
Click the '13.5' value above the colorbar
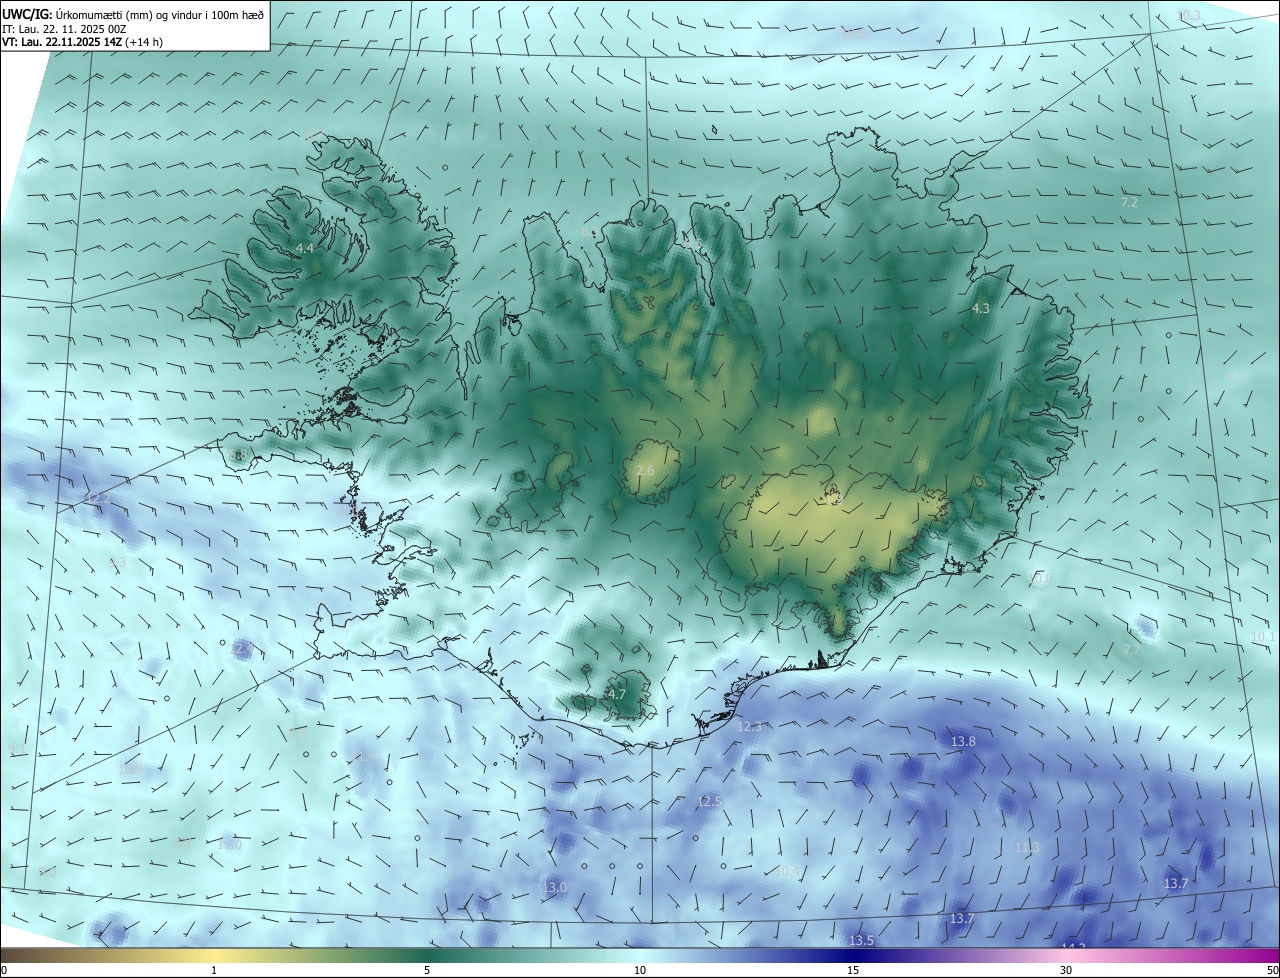coord(861,940)
